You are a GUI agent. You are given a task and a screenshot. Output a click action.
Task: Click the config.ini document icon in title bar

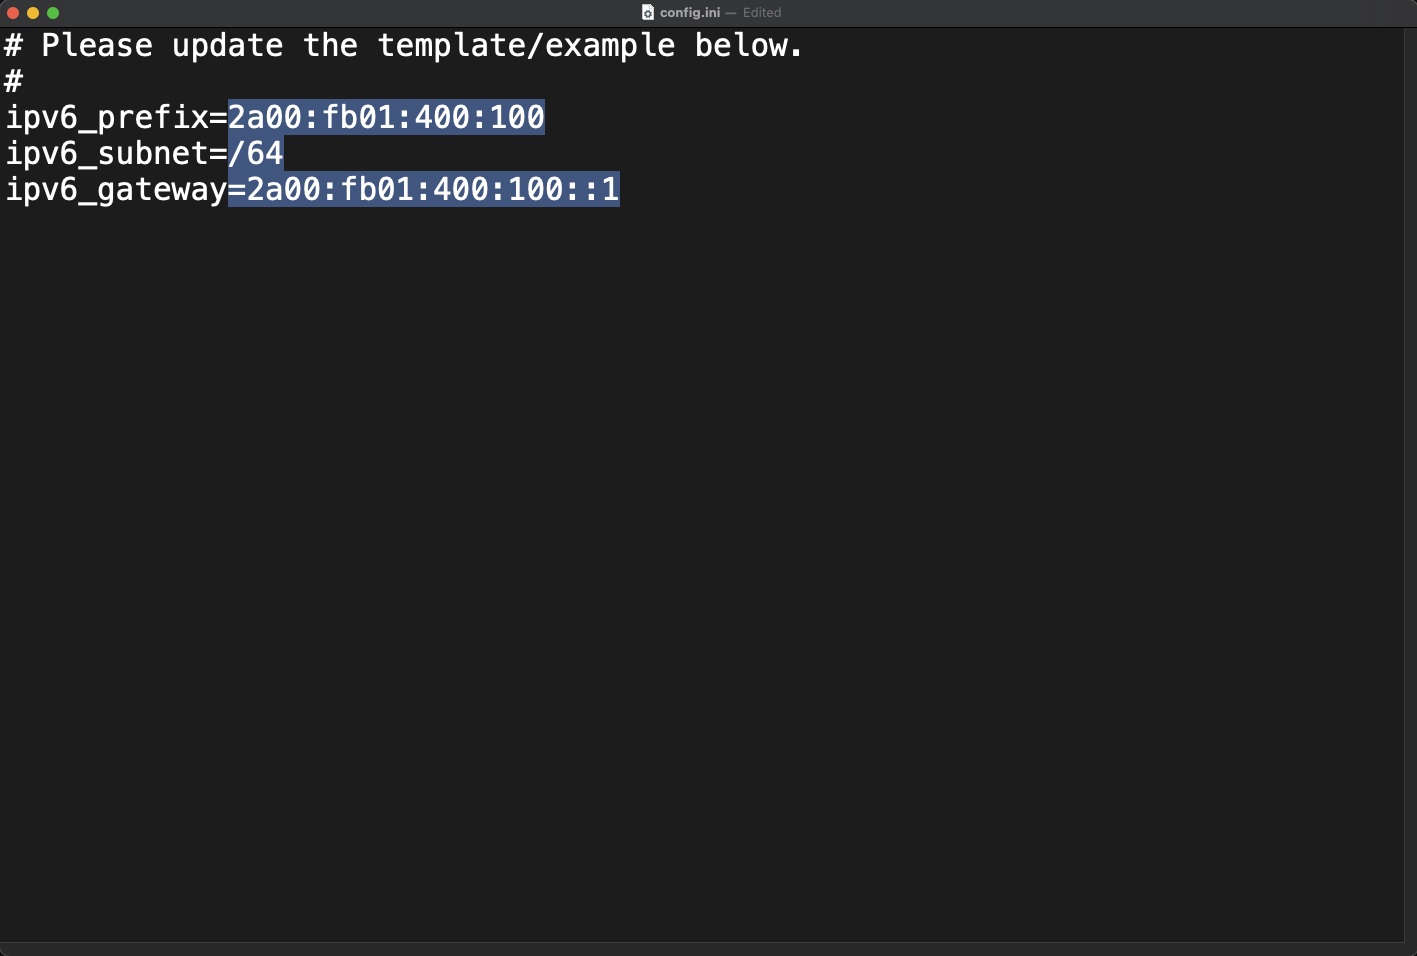click(x=648, y=13)
